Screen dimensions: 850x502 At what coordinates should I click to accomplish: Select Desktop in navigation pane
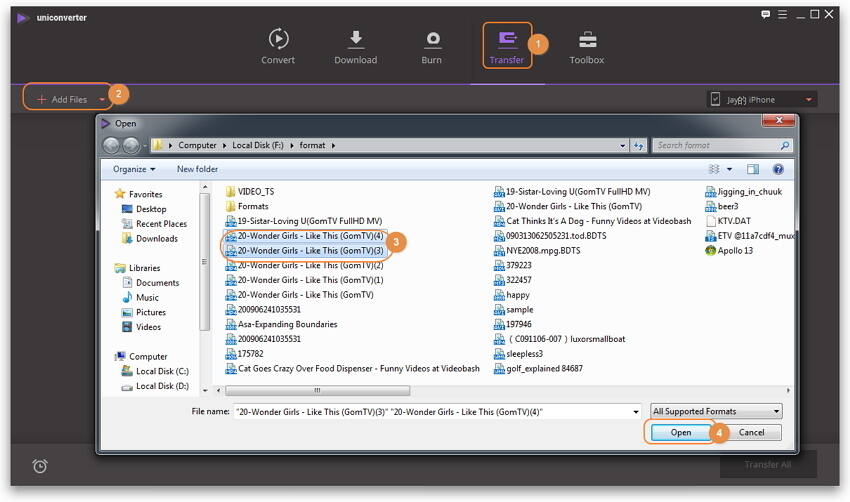[151, 209]
